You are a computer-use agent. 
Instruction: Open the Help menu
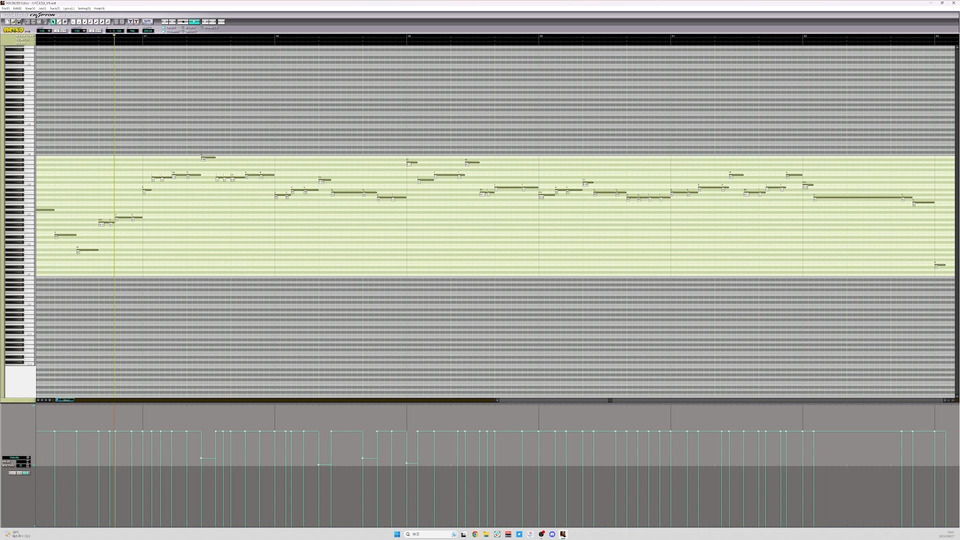[x=99, y=9]
